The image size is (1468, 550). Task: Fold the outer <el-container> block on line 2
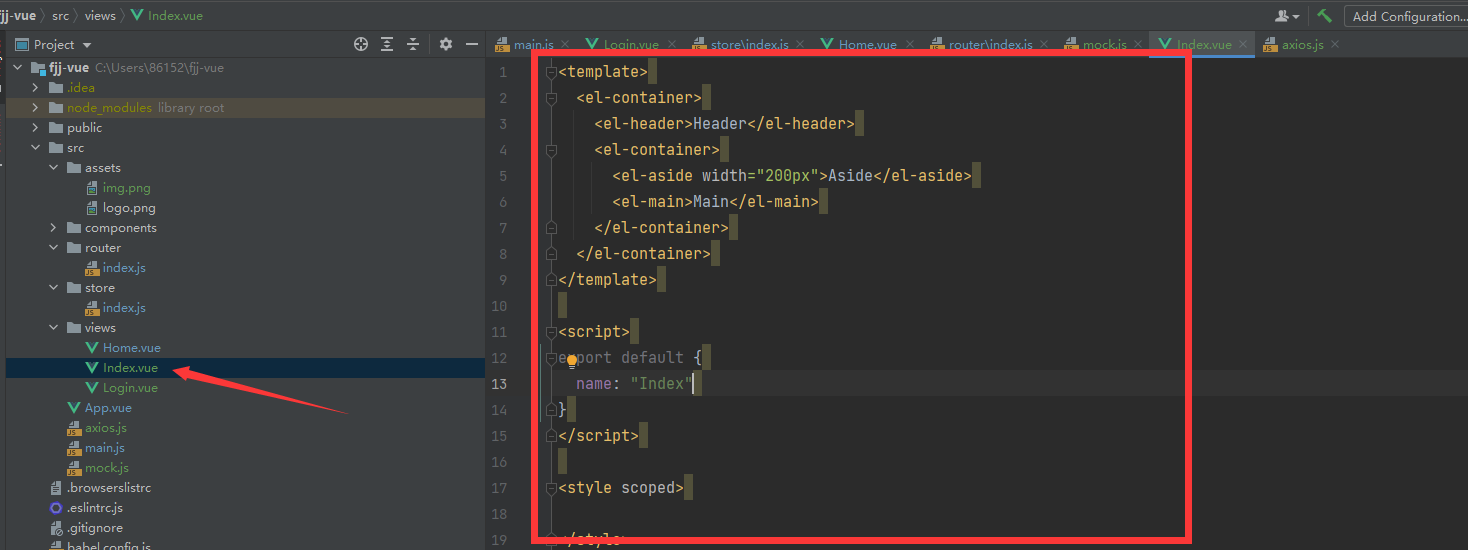tap(550, 98)
